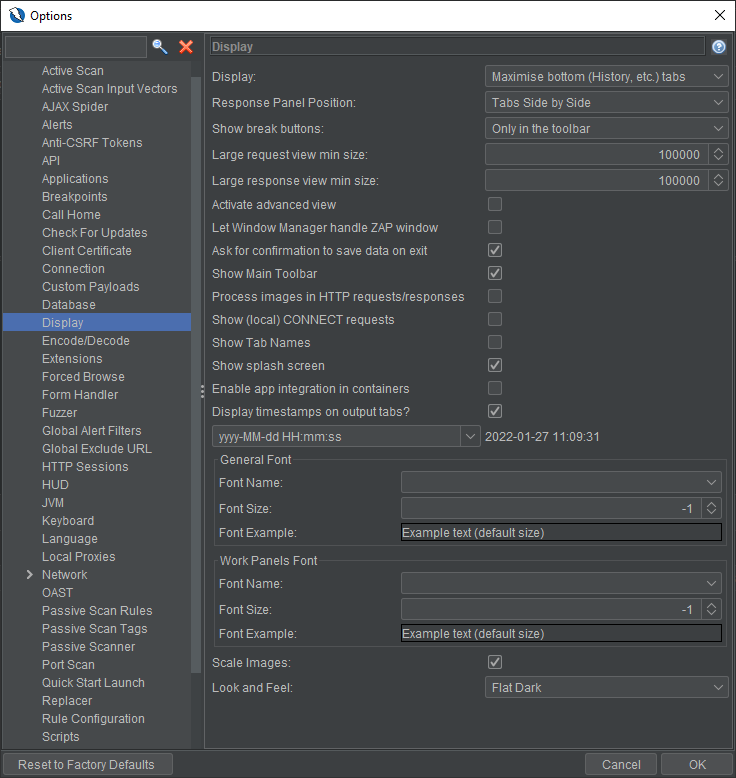
Task: Select Scripts in options tree
Action: [x=61, y=736]
